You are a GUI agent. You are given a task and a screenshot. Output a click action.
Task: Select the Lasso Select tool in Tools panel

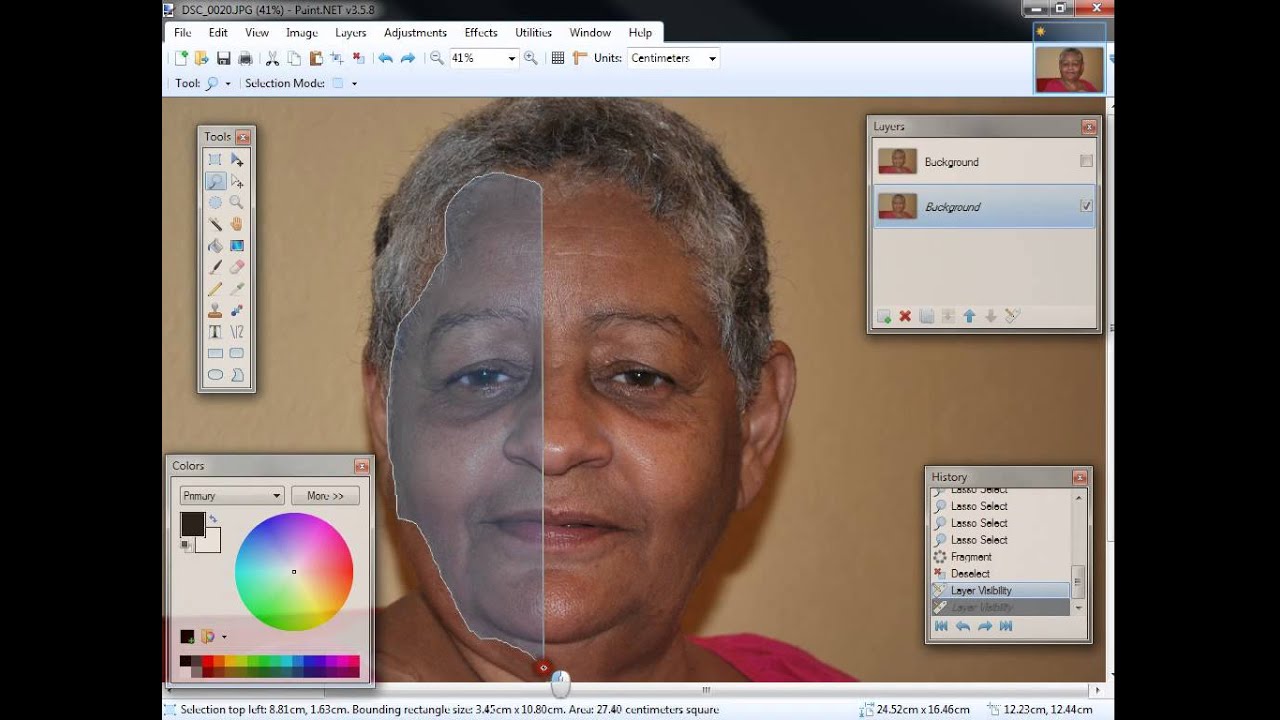[215, 181]
